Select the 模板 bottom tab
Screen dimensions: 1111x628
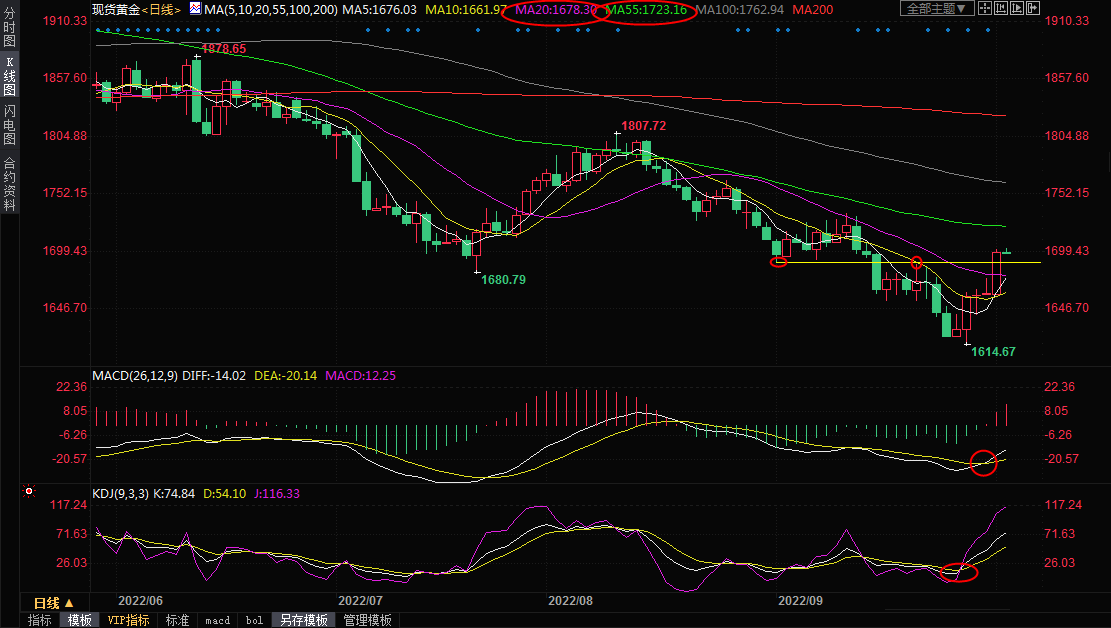(x=79, y=620)
